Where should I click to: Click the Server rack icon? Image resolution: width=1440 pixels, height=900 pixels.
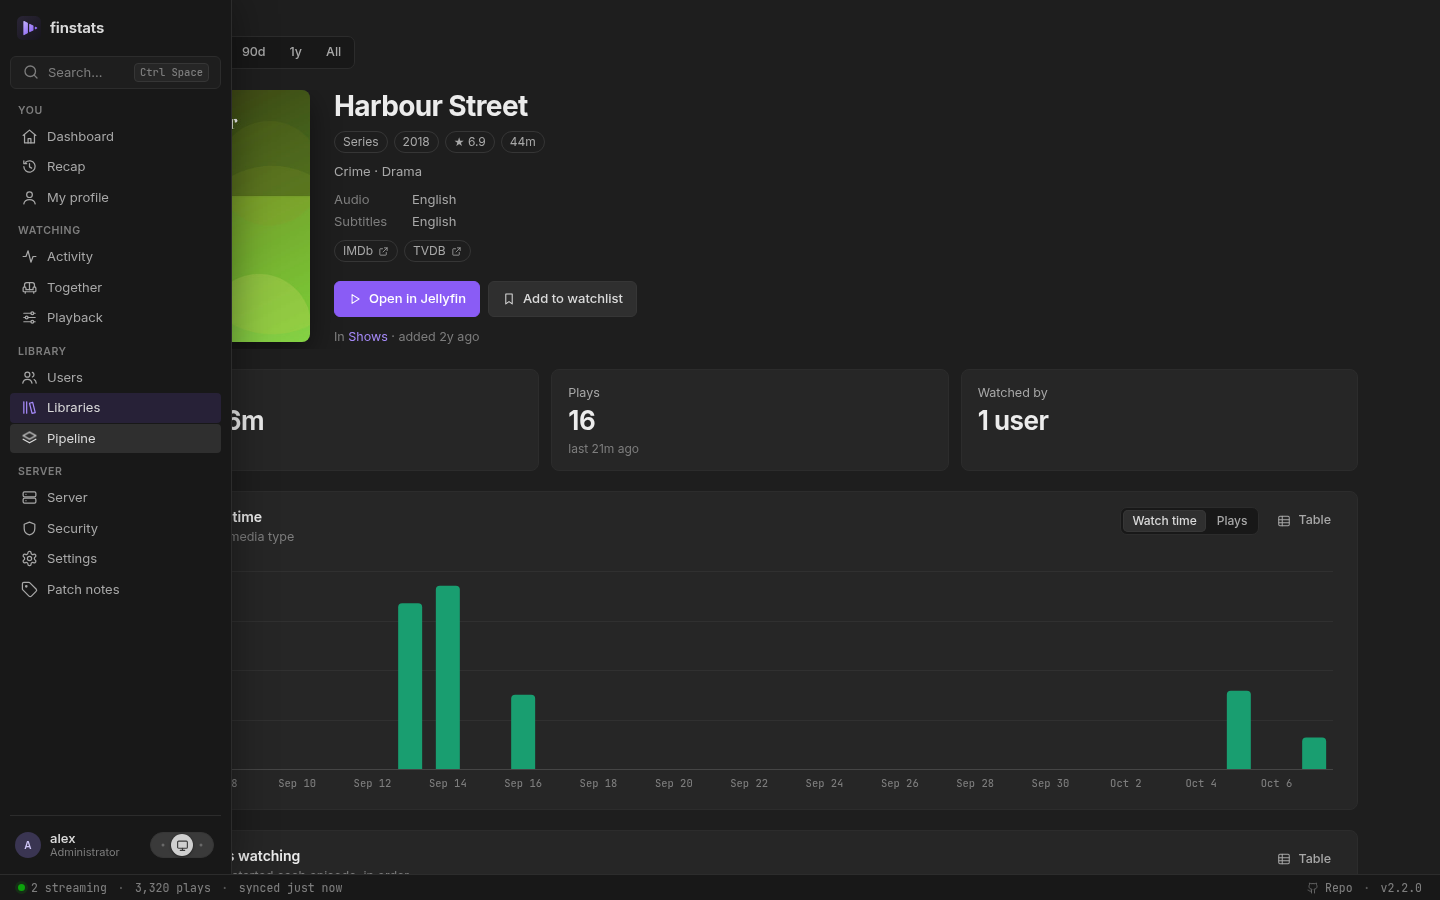tap(29, 498)
